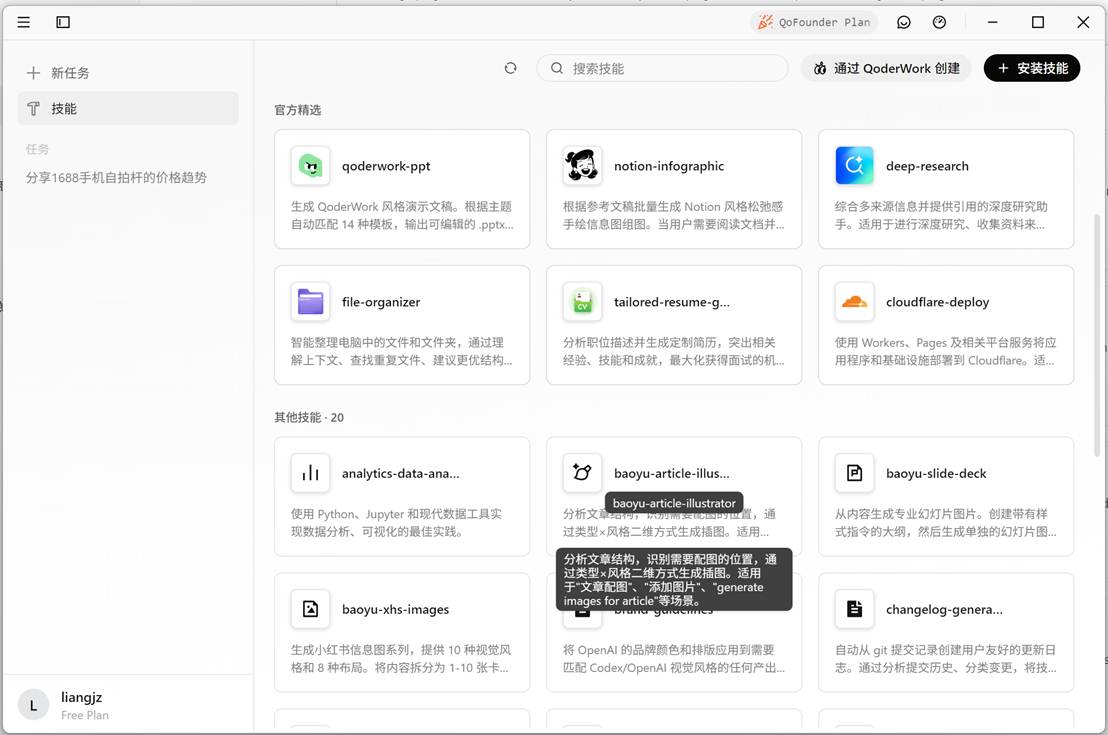Open the liangjz account name
Screen dimensions: 1108x735
(x=81, y=697)
